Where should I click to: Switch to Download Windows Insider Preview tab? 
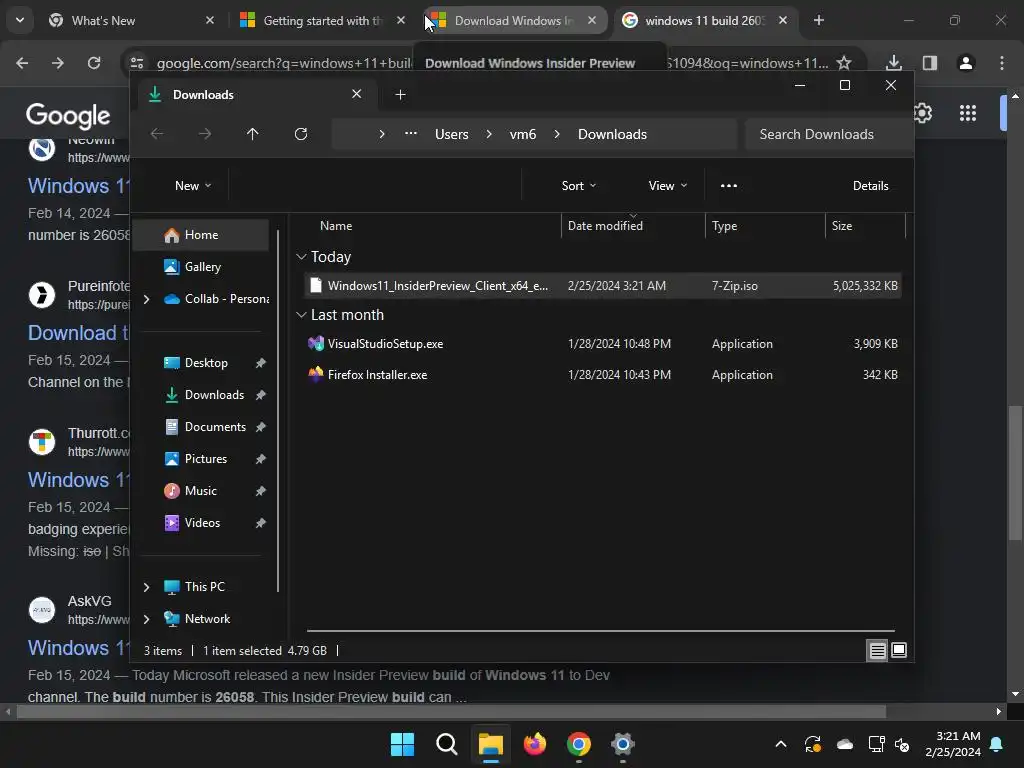513,21
